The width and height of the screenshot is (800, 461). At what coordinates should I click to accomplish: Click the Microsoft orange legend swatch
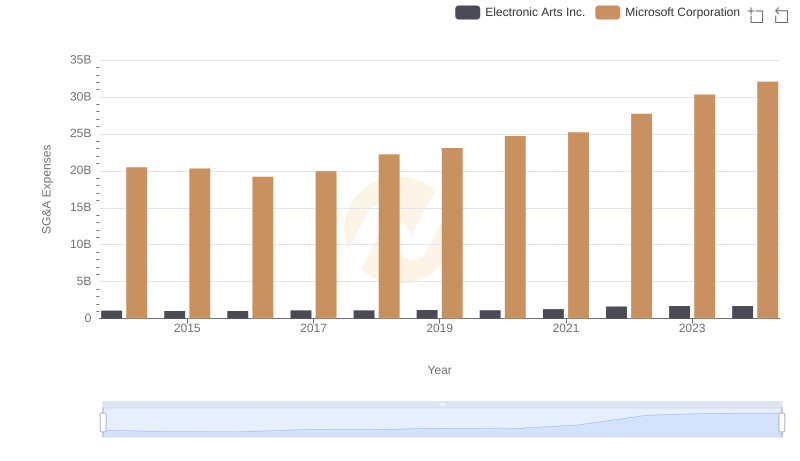[x=607, y=12]
